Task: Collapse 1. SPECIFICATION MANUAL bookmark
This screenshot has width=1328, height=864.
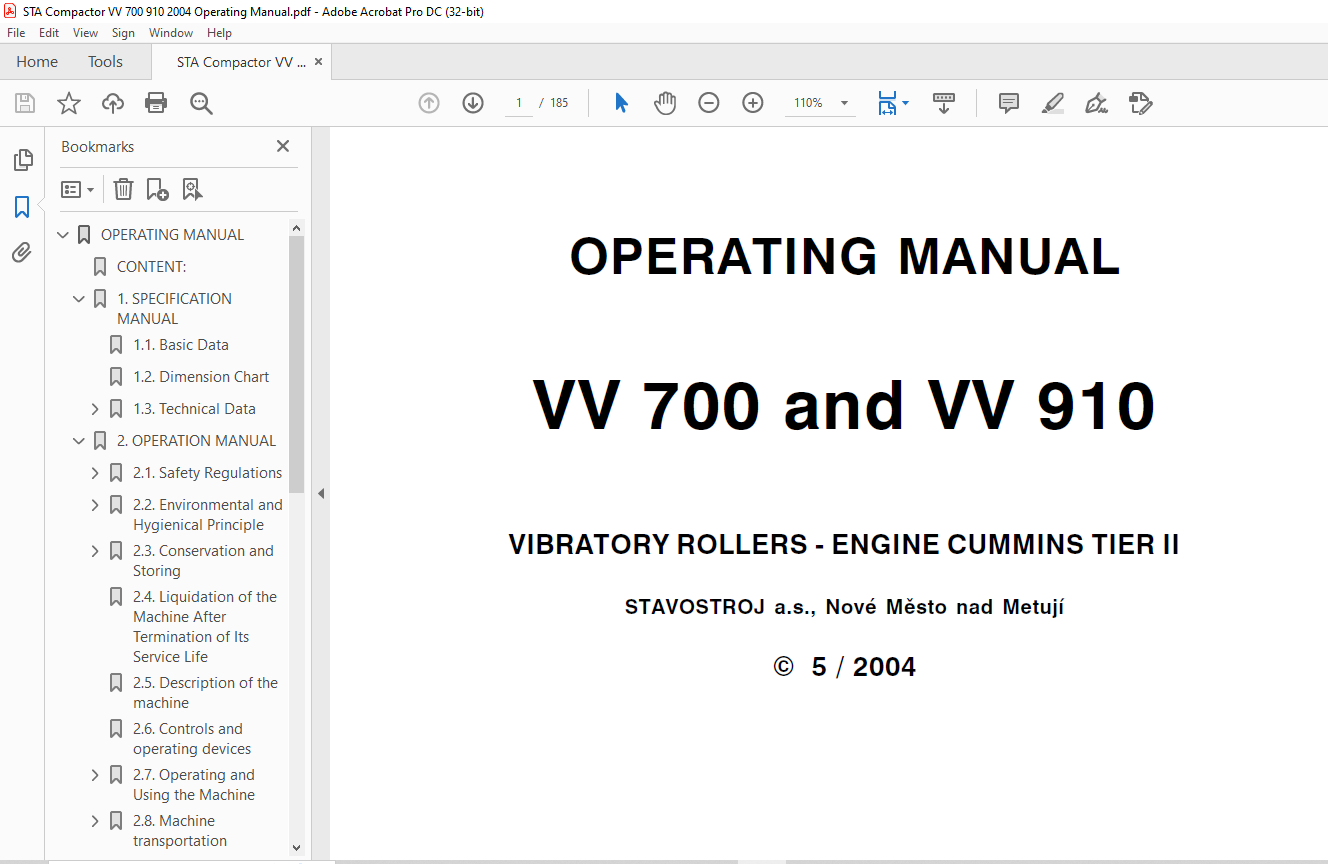Action: coord(79,299)
